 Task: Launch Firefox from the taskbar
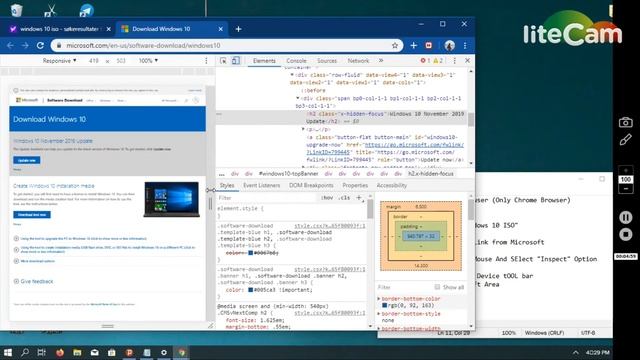(60, 352)
